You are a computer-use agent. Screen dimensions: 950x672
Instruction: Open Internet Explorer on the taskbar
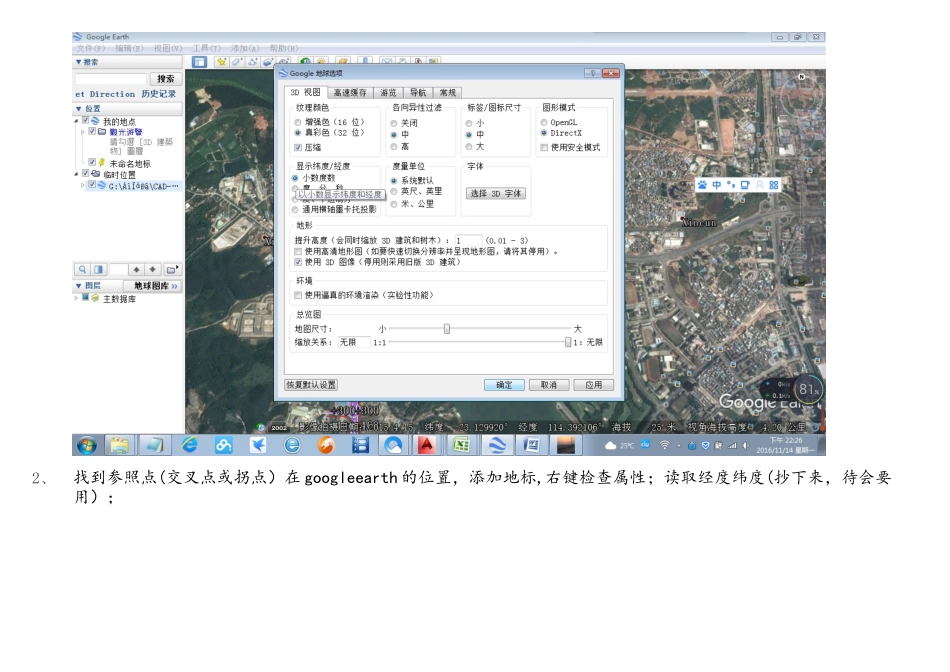click(x=190, y=446)
